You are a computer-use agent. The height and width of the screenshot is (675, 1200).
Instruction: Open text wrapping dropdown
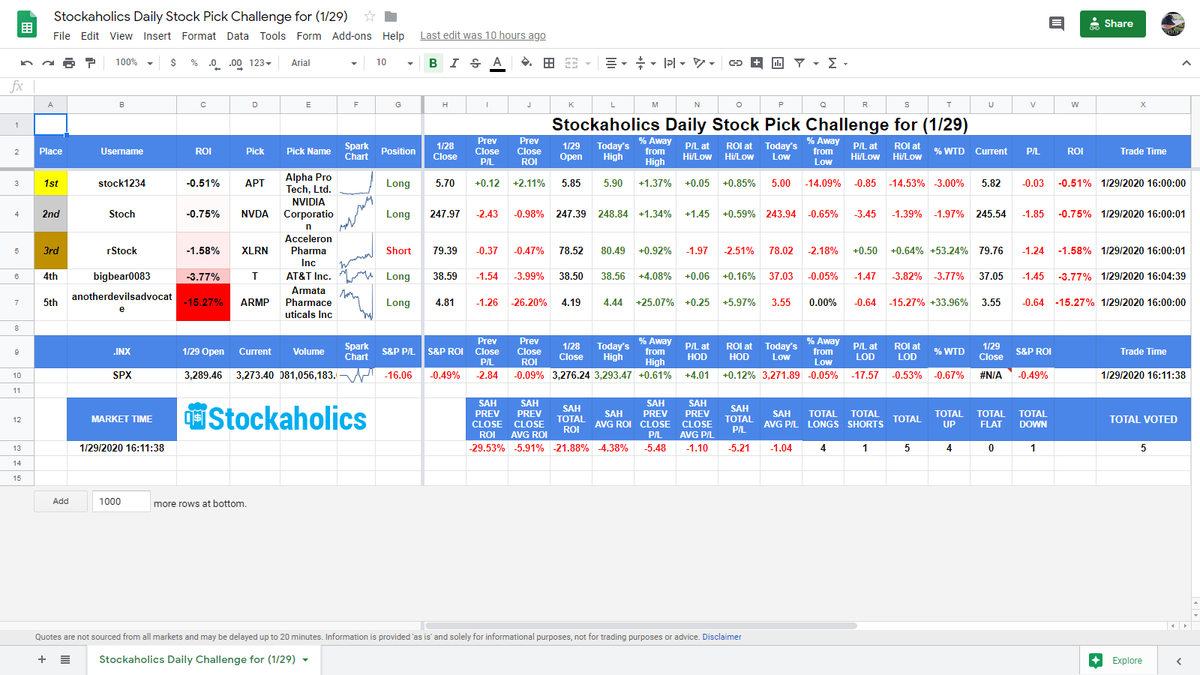(675, 63)
